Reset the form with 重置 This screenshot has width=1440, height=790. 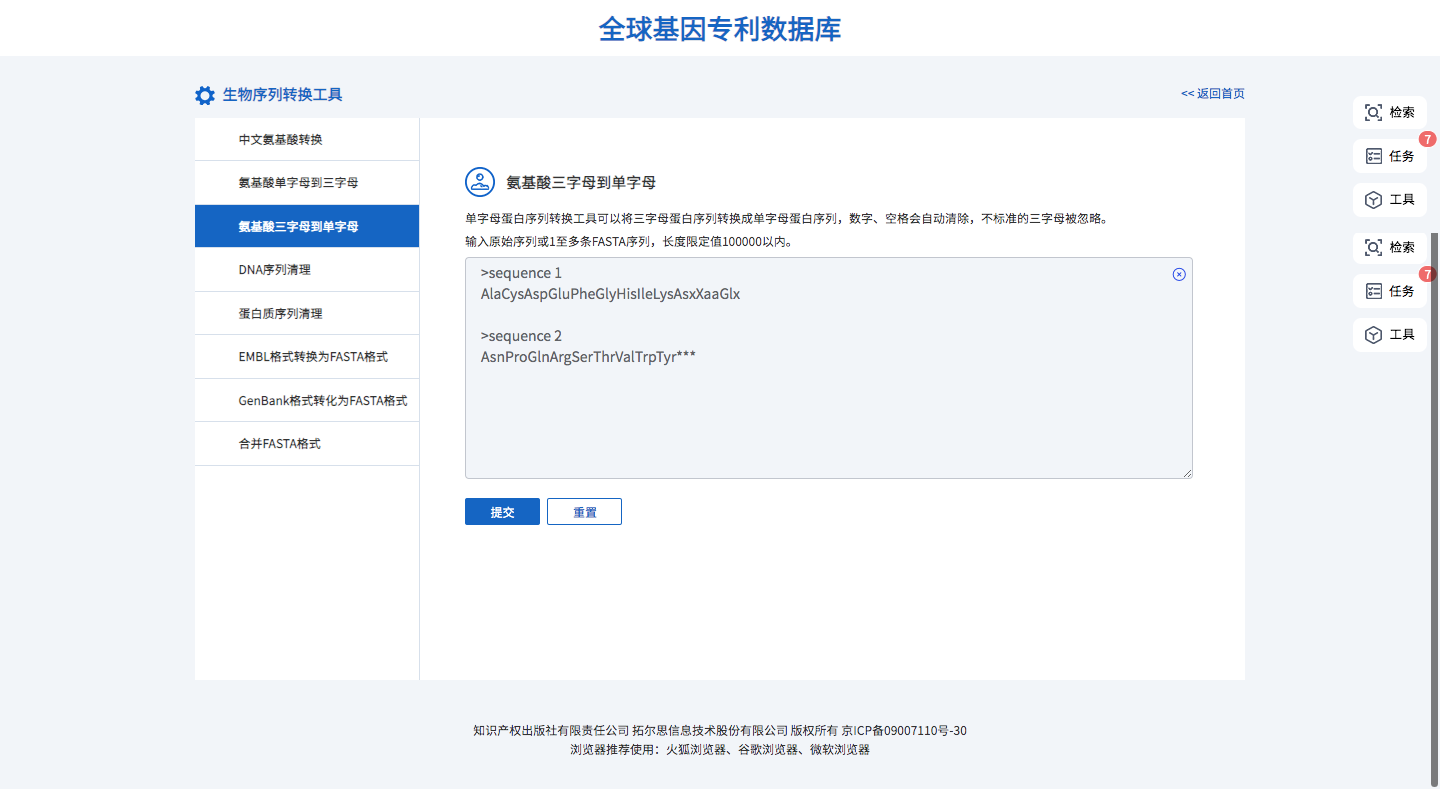point(584,512)
